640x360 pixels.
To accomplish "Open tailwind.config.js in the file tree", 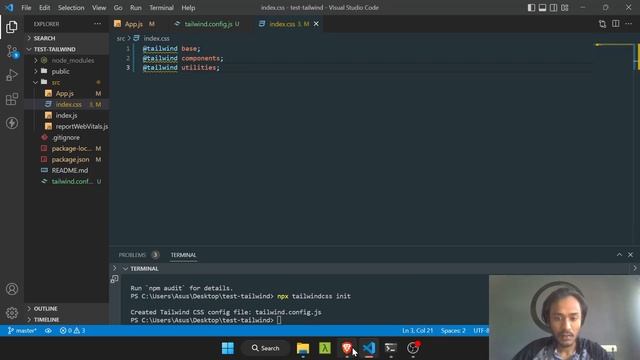I will (x=67, y=182).
